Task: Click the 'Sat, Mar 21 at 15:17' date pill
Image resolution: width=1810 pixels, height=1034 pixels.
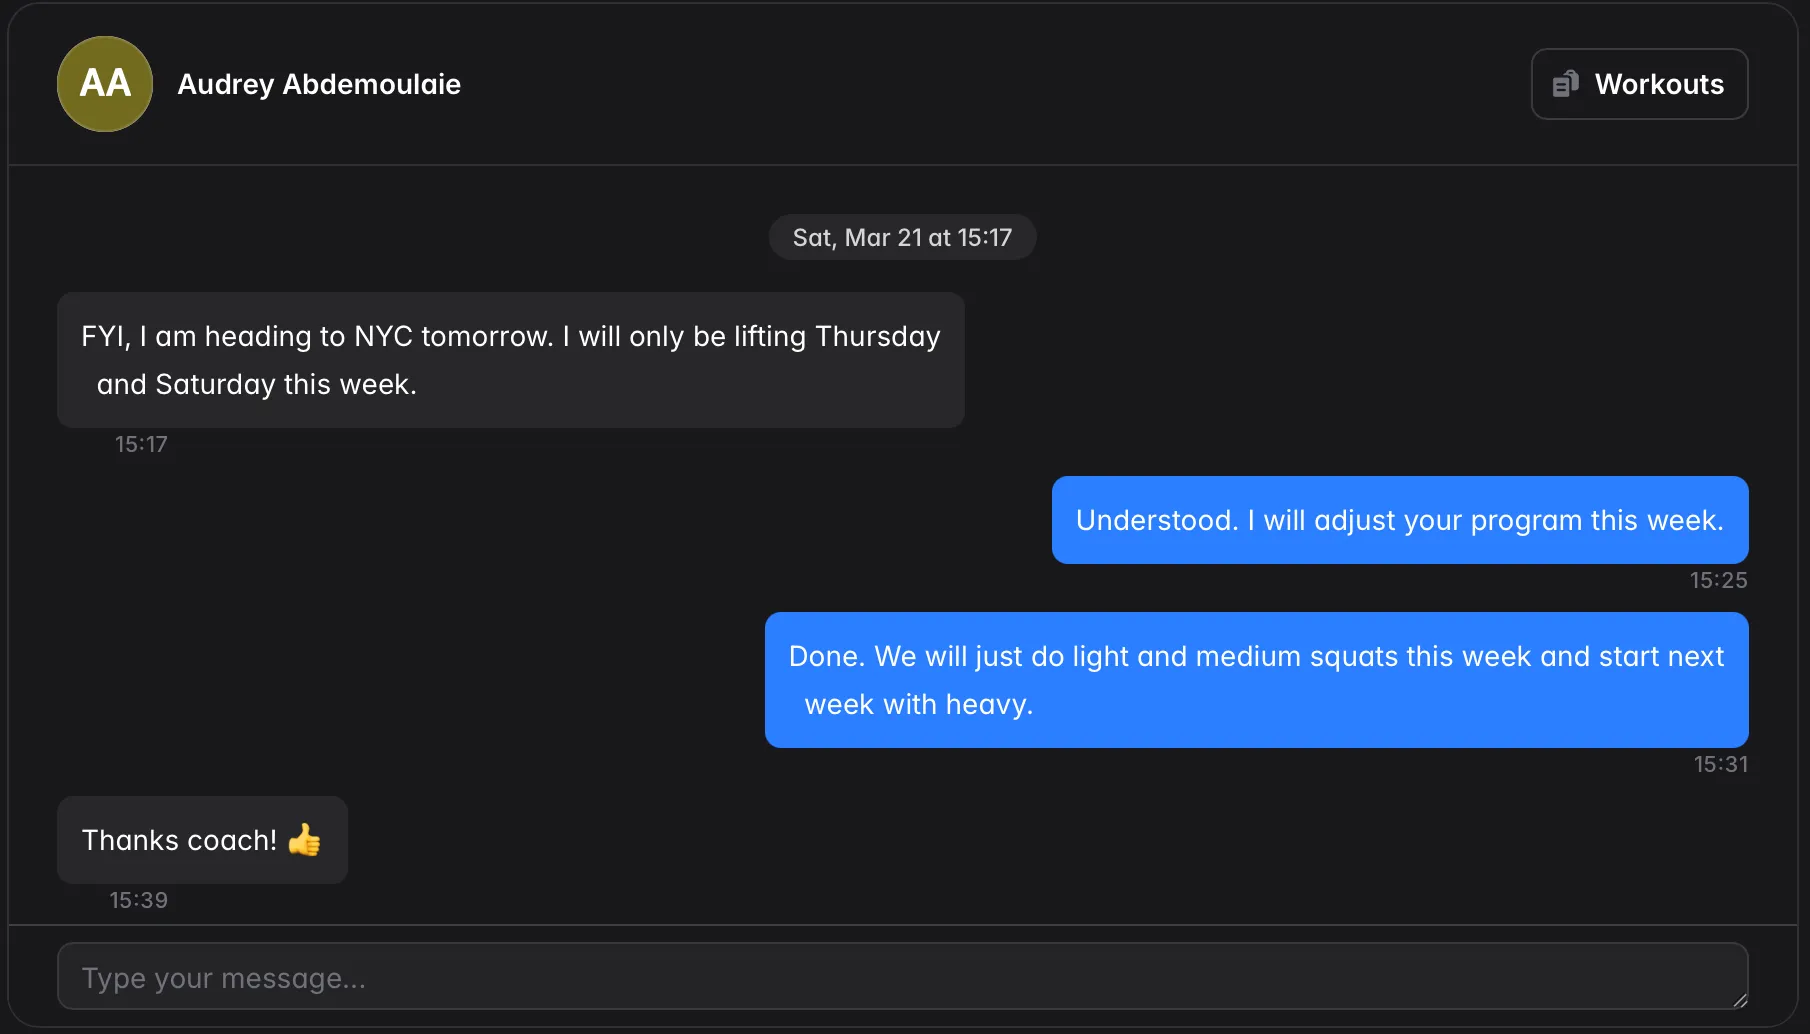Action: (x=901, y=237)
